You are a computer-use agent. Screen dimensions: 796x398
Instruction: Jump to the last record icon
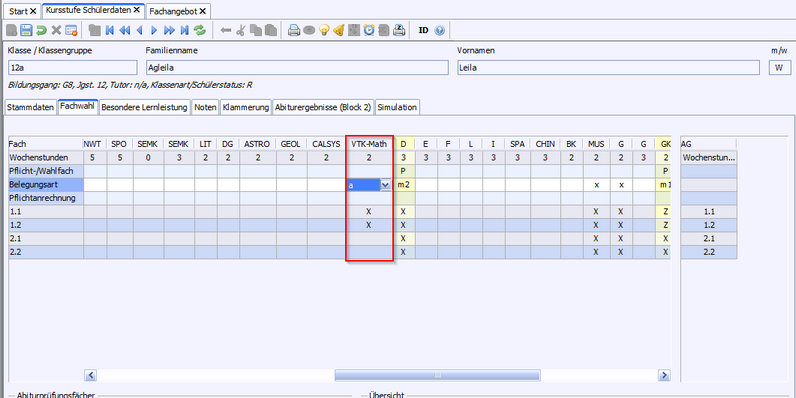pos(185,30)
